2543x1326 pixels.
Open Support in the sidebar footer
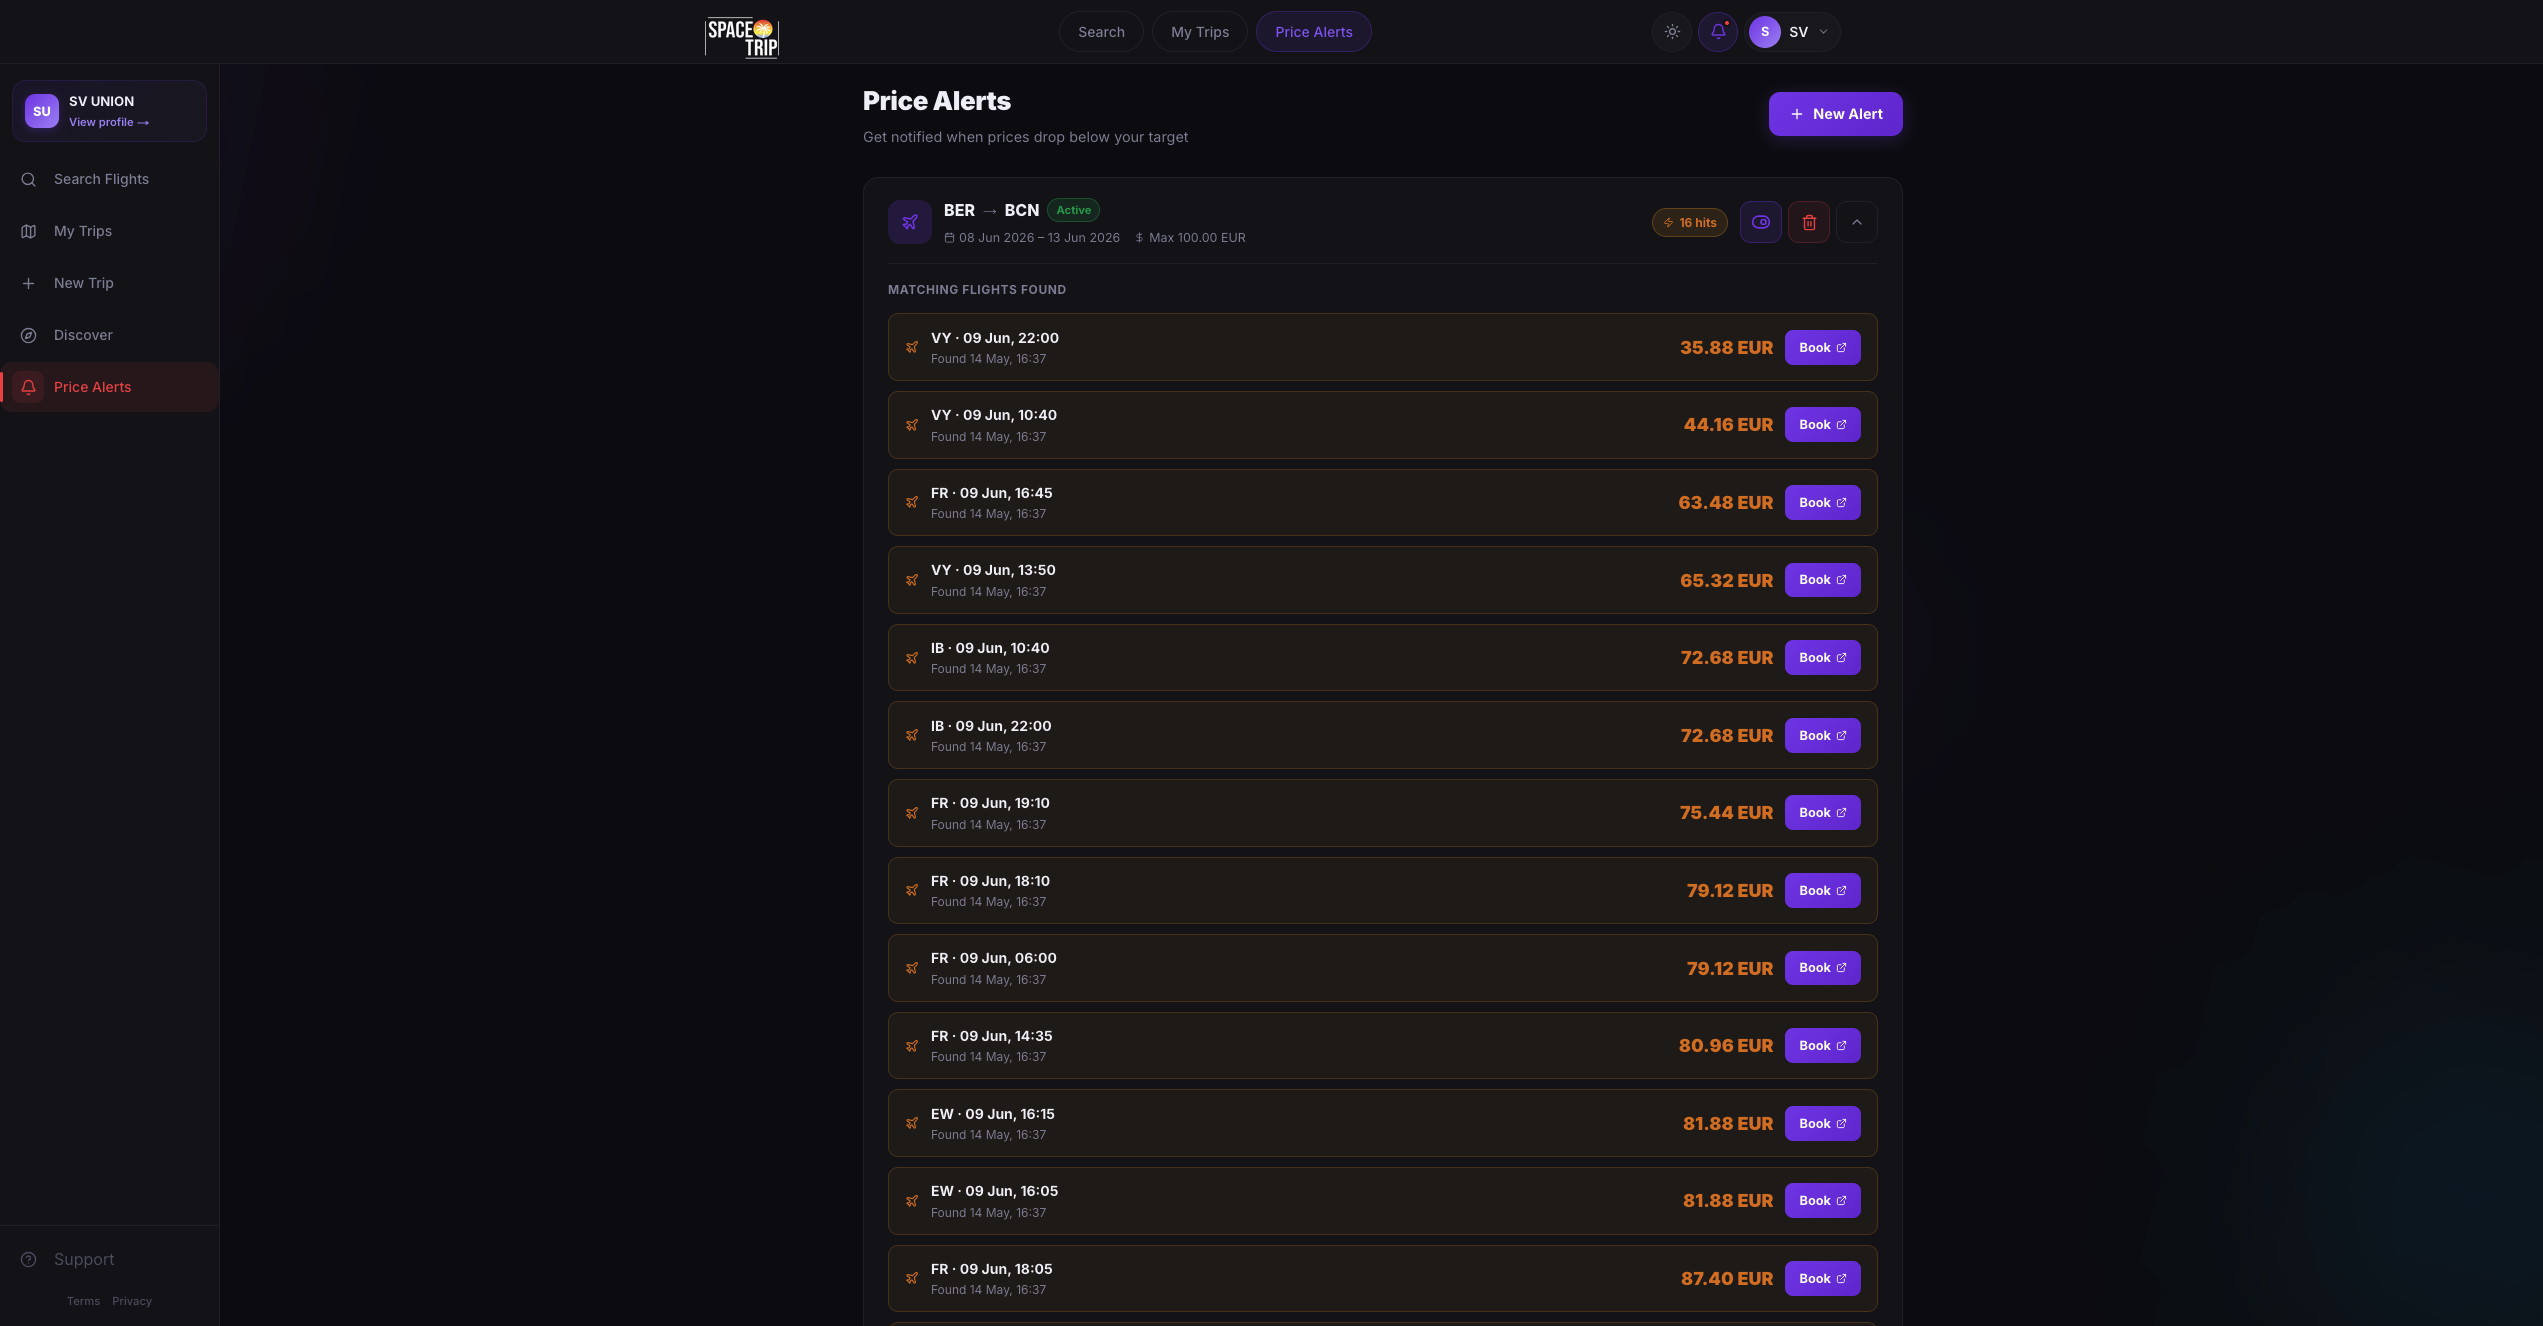pyautogui.click(x=84, y=1259)
